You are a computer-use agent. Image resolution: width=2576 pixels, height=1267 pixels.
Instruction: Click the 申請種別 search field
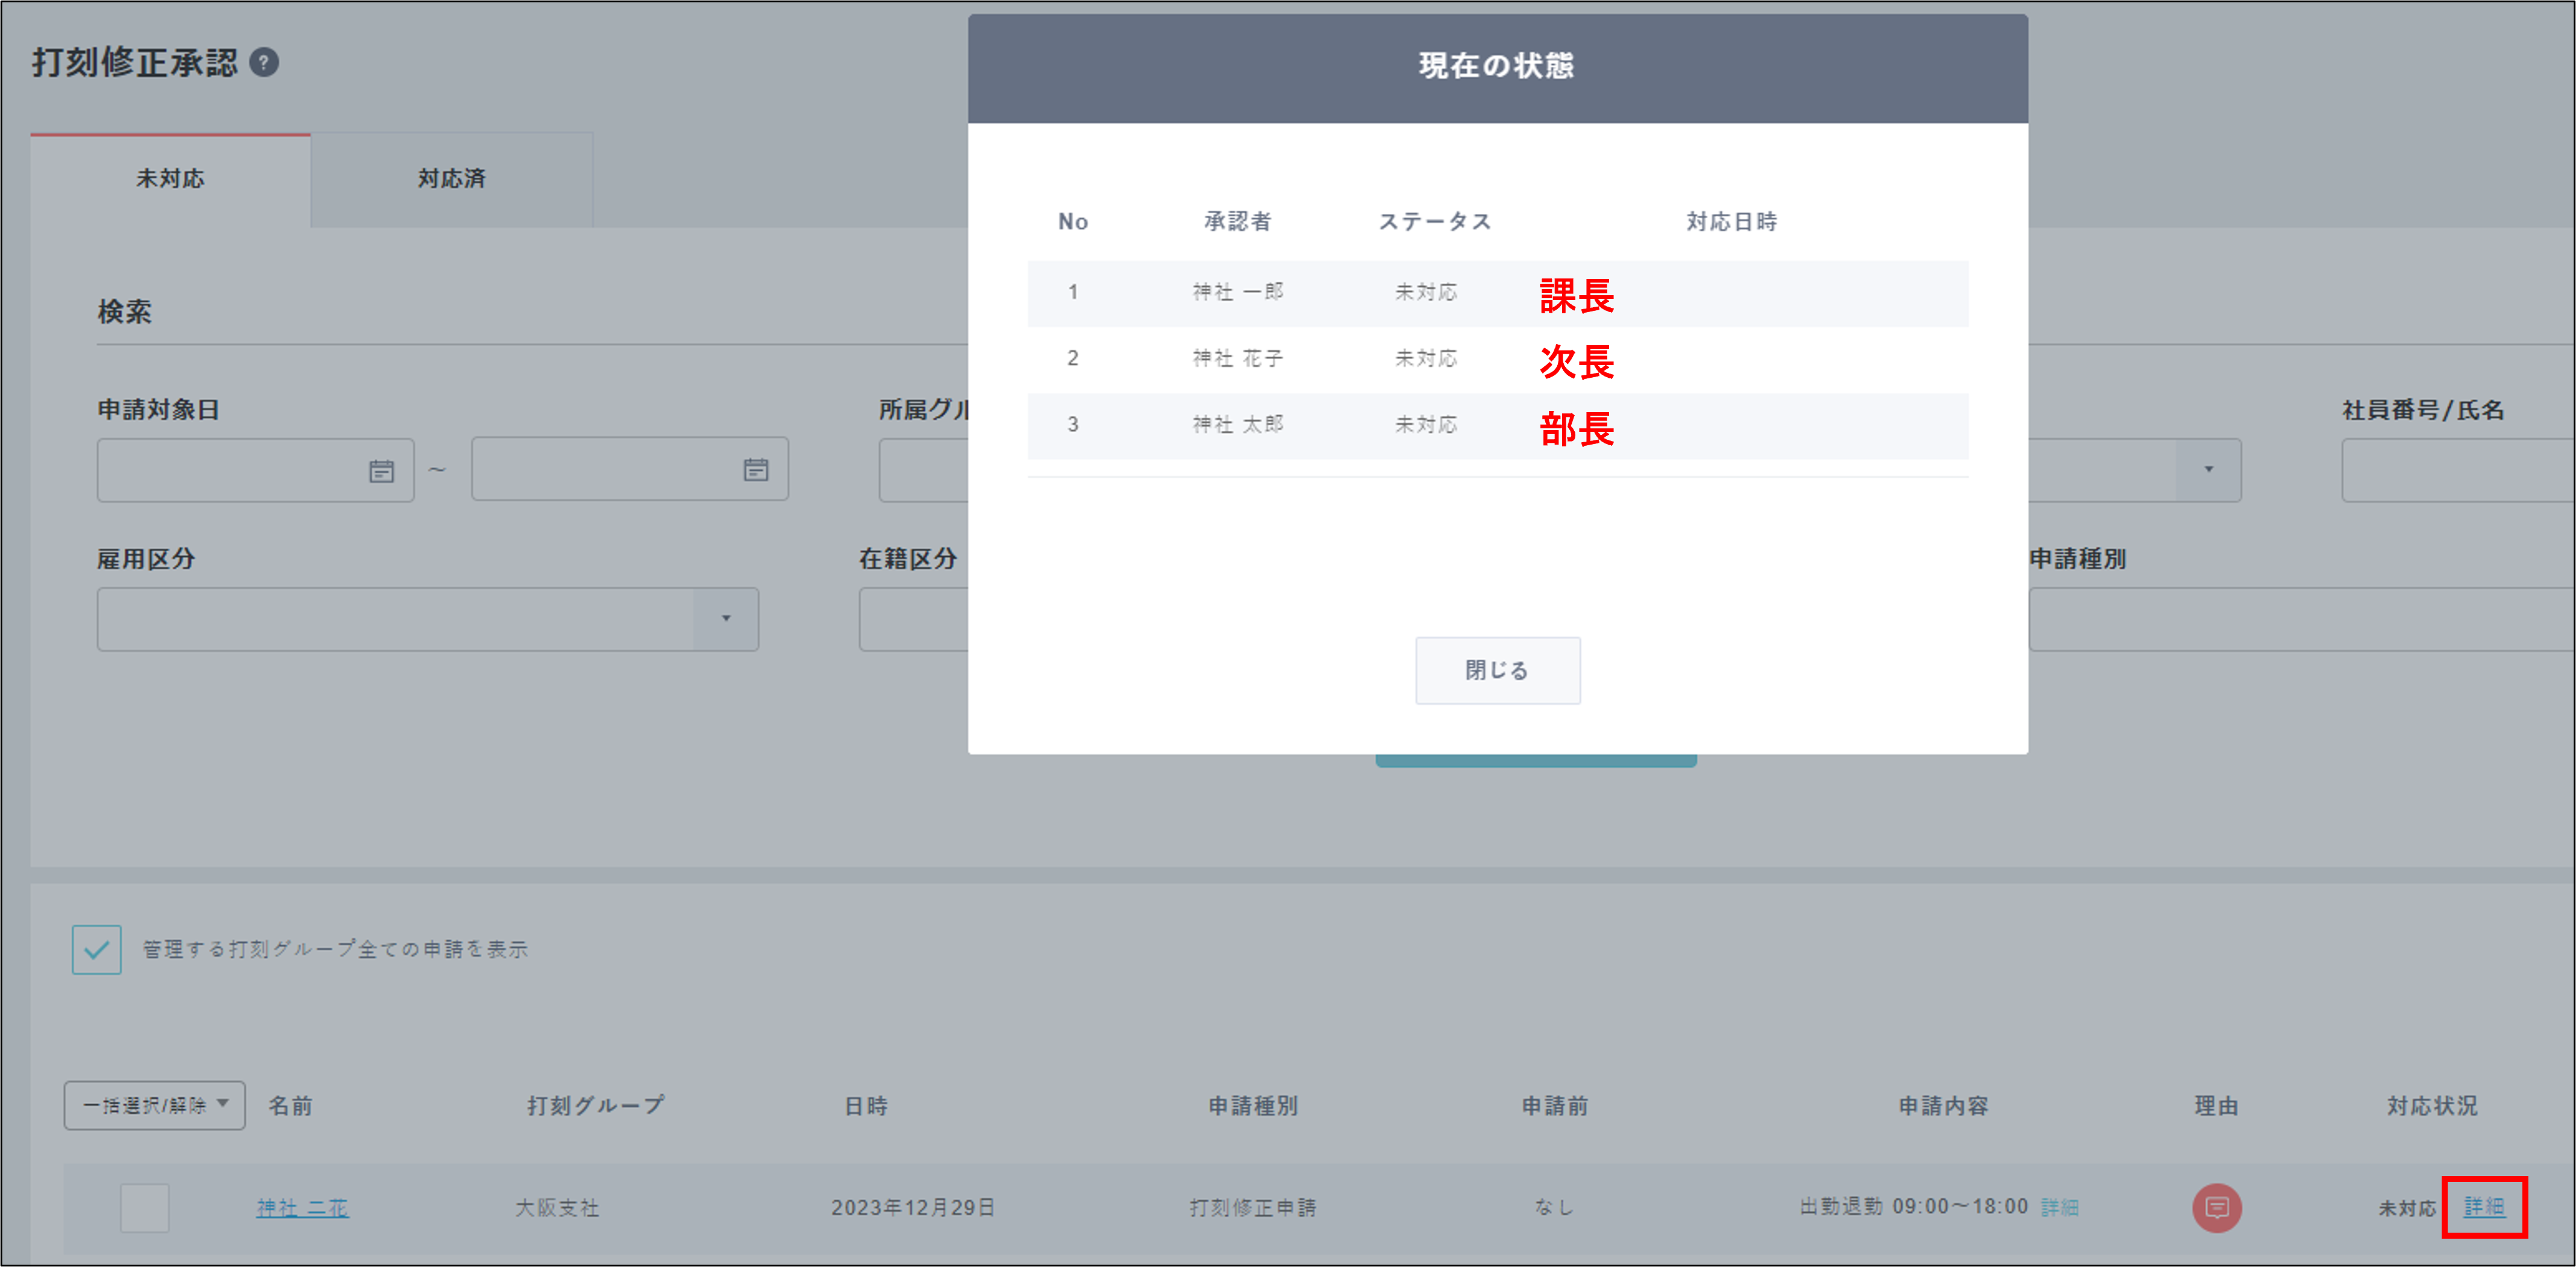coord(2300,619)
